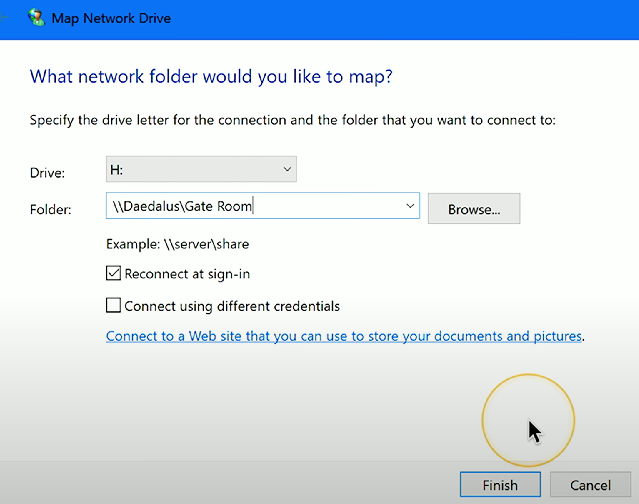Click Finish to map the drive
Viewport: 639px width, 504px height.
point(500,485)
